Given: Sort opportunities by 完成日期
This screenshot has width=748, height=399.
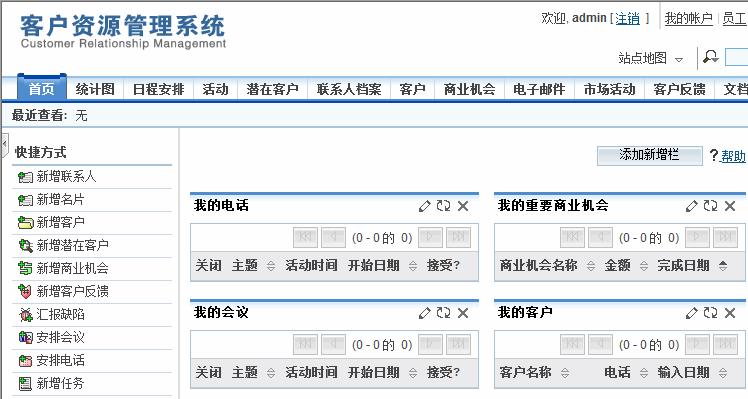Looking at the screenshot, I should coord(723,266).
